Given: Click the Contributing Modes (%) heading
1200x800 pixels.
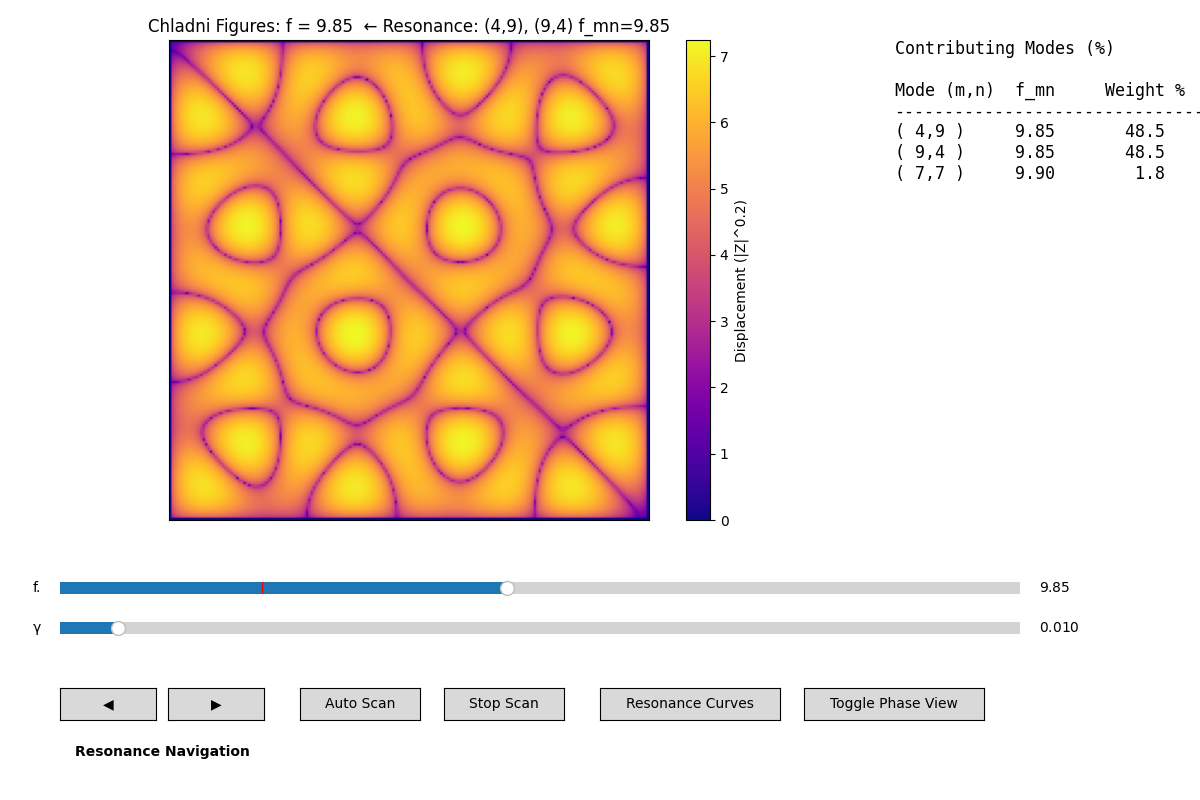Looking at the screenshot, I should coord(1004,48).
